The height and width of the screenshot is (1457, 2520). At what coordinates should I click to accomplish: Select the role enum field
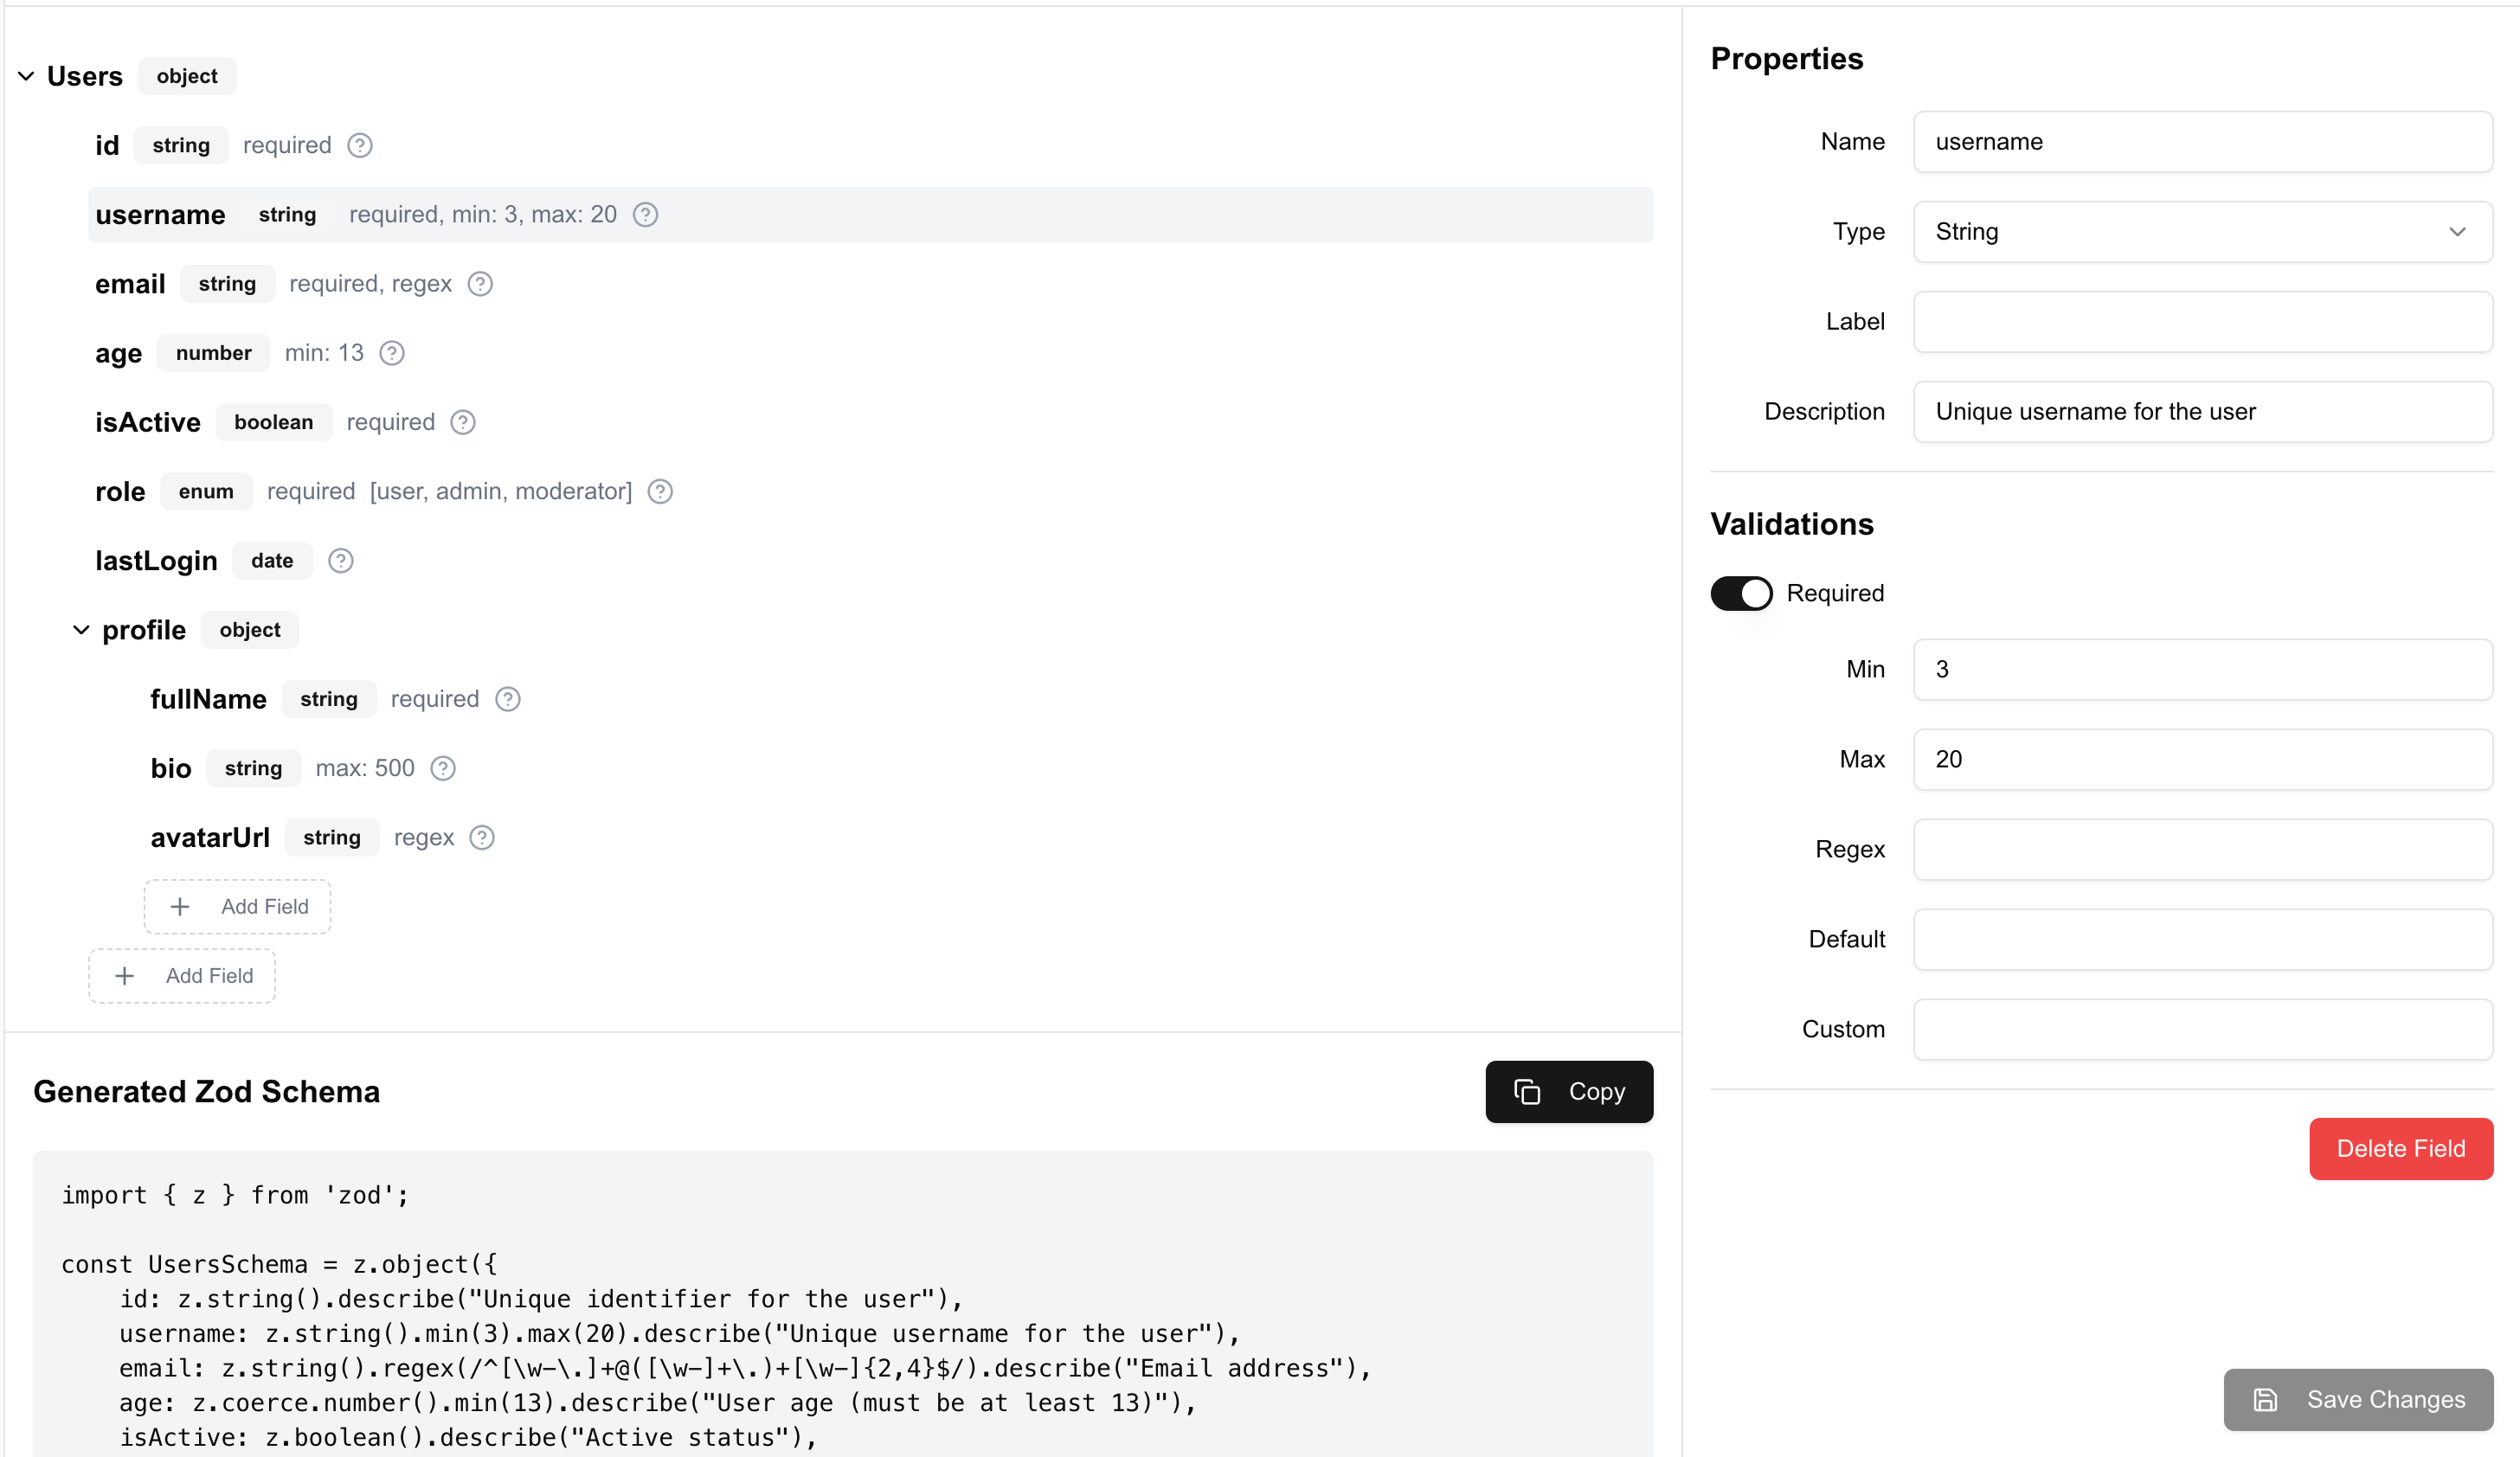click(870, 491)
